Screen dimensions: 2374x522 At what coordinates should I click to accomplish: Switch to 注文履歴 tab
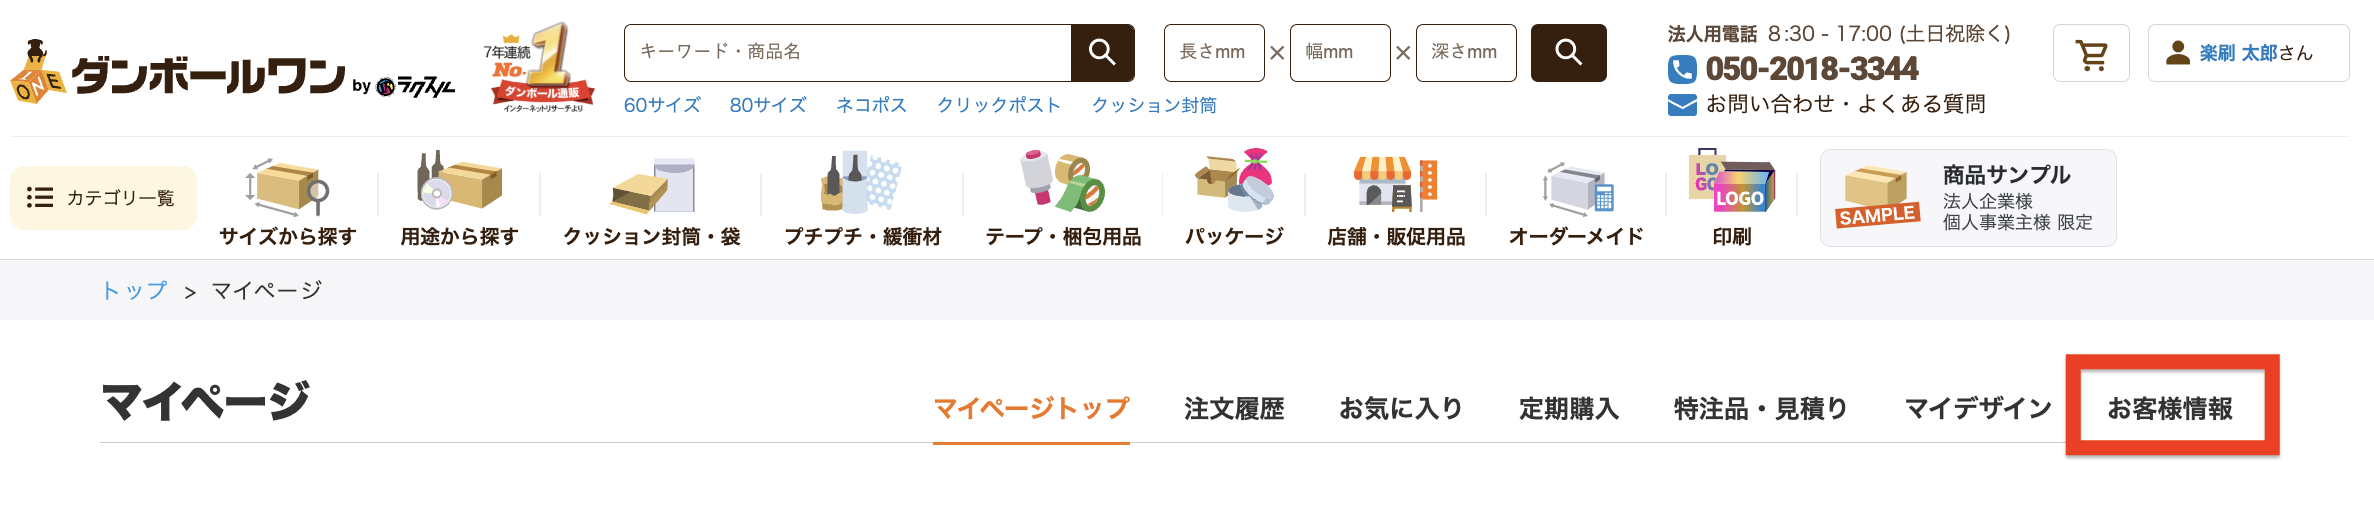tap(1234, 408)
